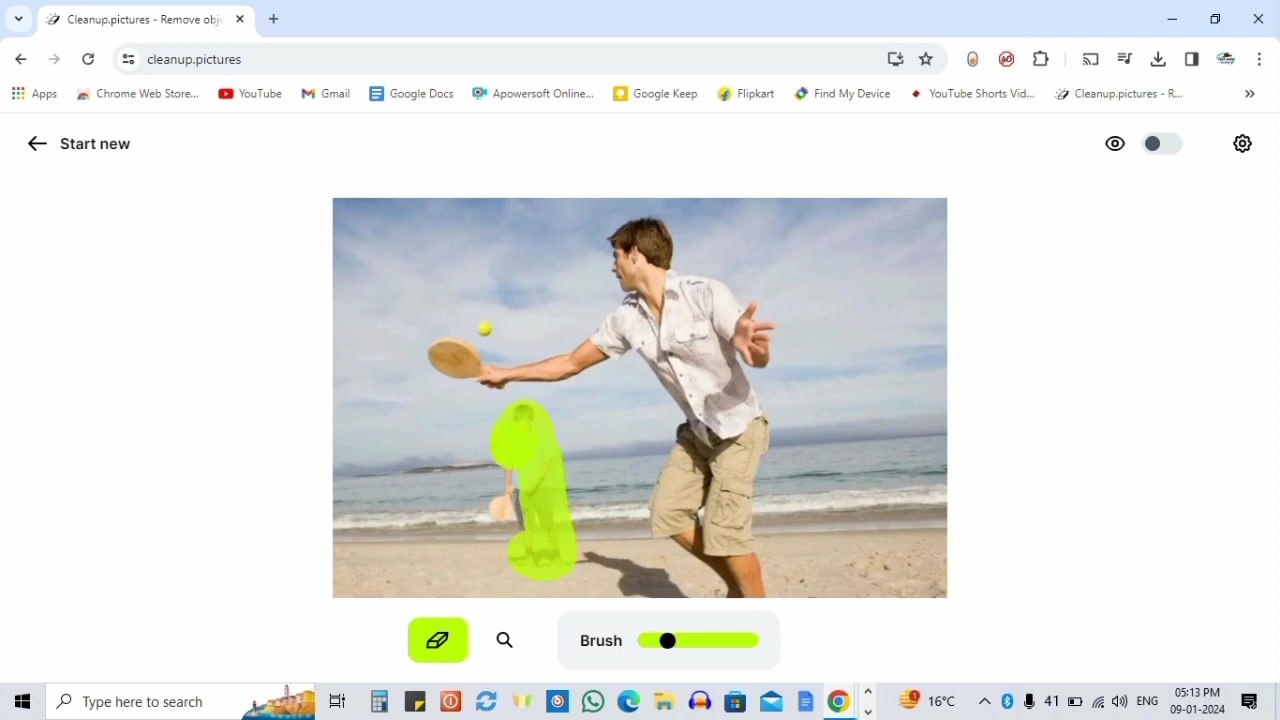Click the taskbar search box
The image size is (1280, 720).
pyautogui.click(x=180, y=701)
